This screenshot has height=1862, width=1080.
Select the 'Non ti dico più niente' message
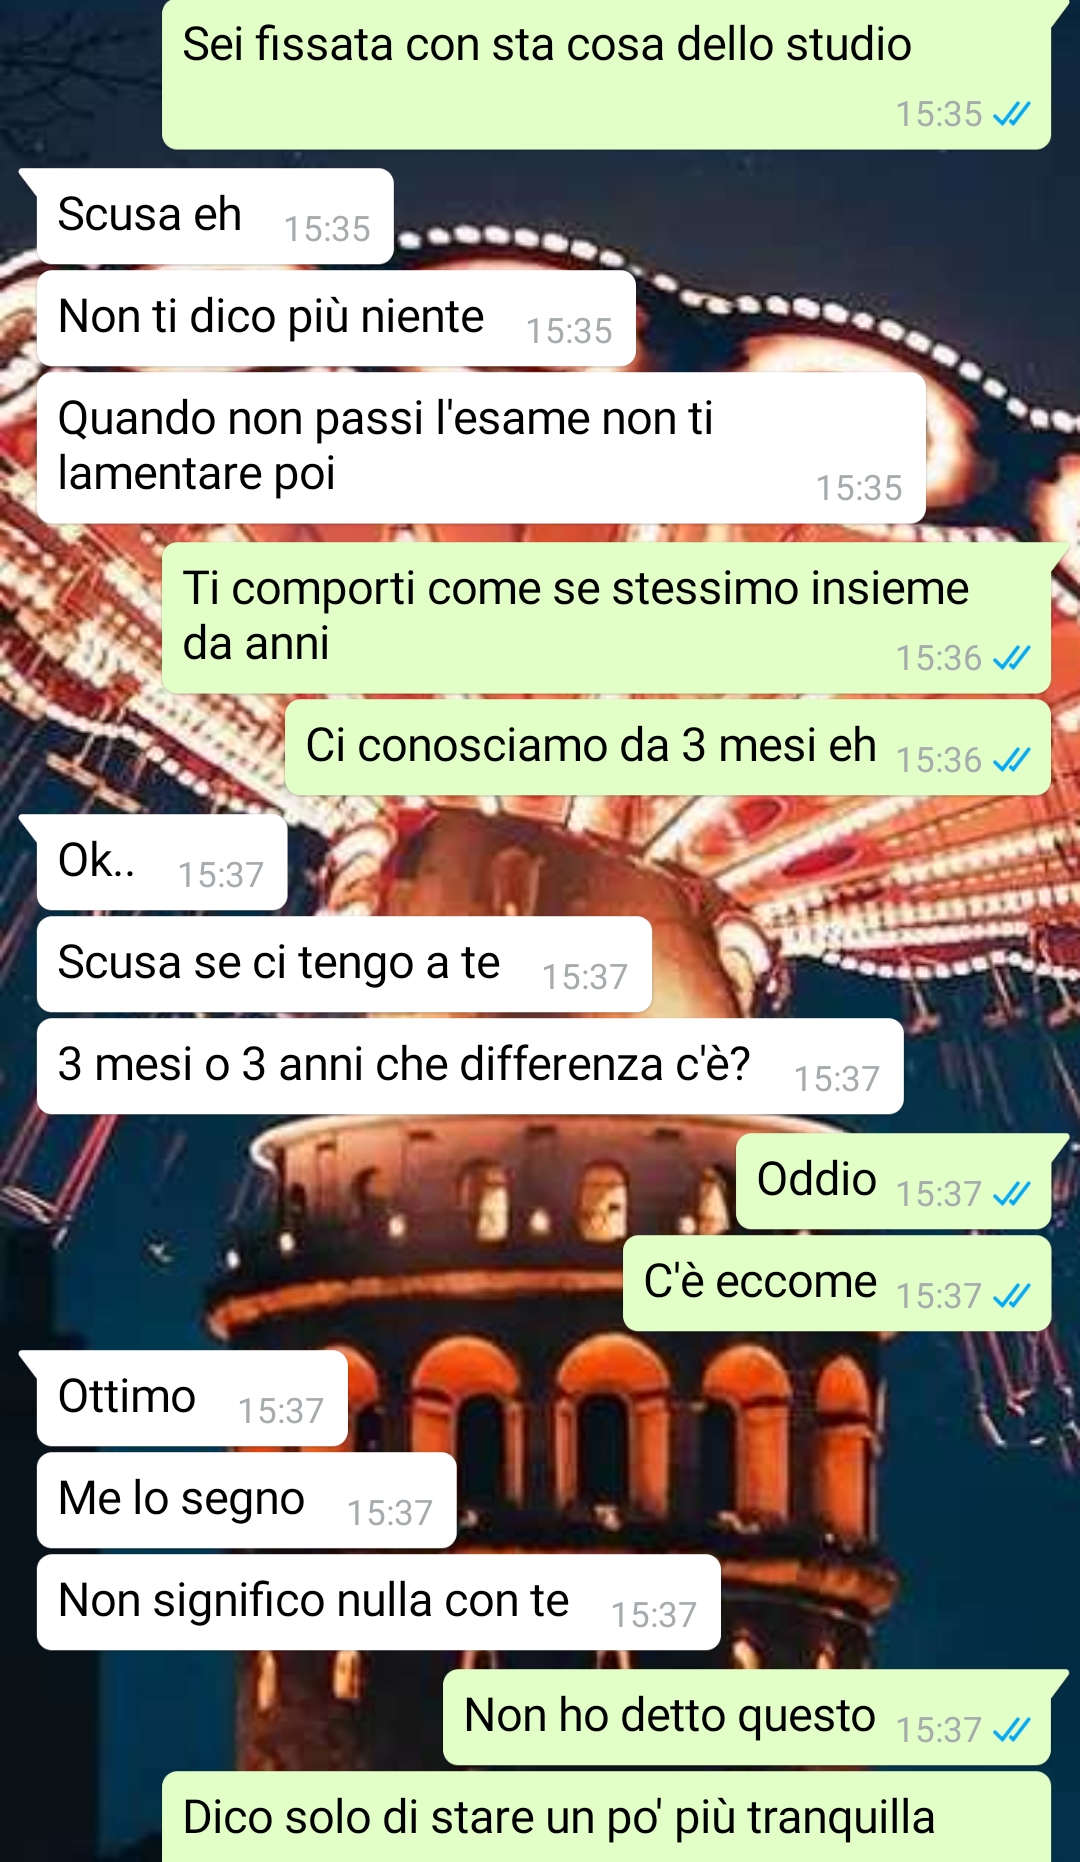point(336,318)
